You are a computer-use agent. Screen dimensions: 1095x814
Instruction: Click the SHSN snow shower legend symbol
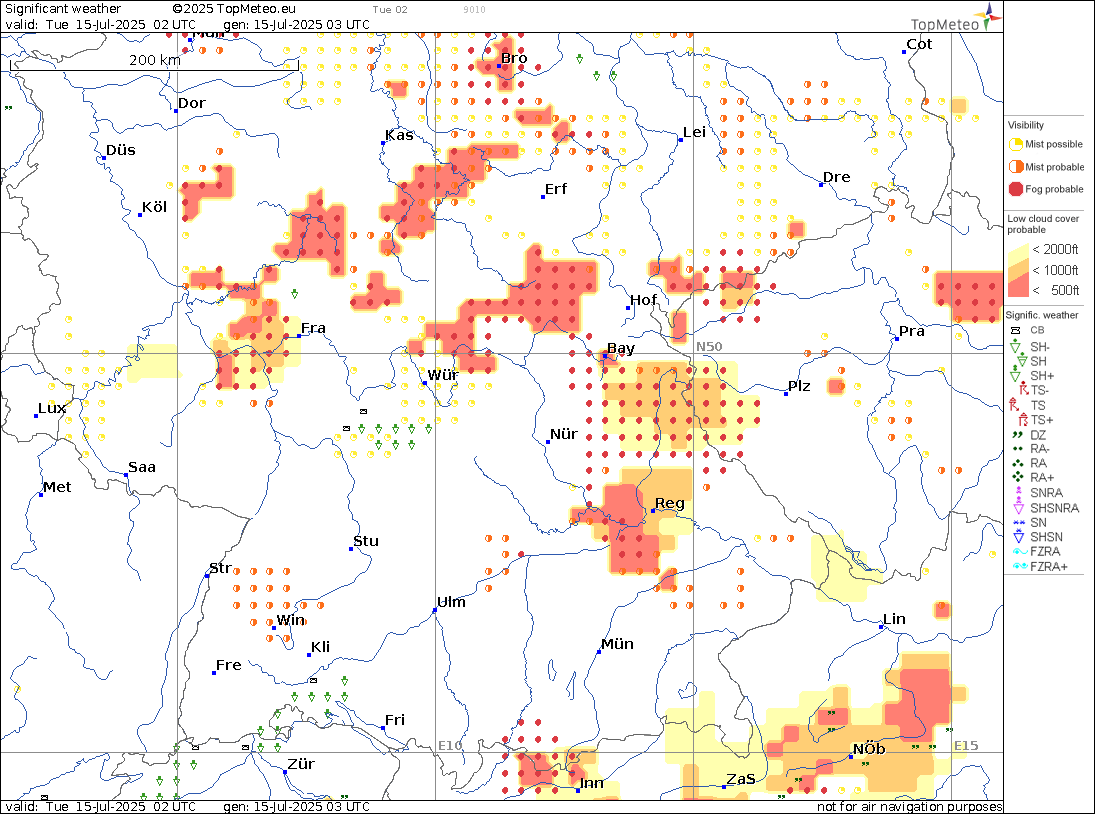point(1018,536)
